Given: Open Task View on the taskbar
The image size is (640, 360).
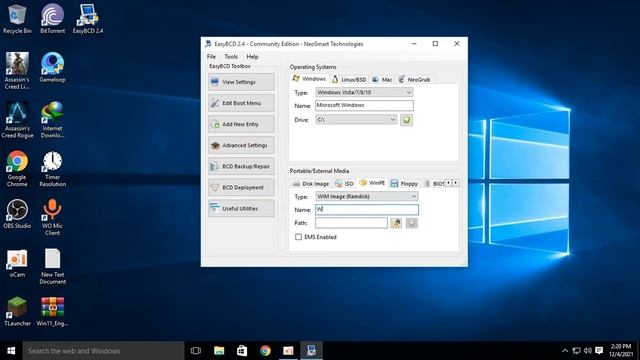Looking at the screenshot, I should point(196,351).
